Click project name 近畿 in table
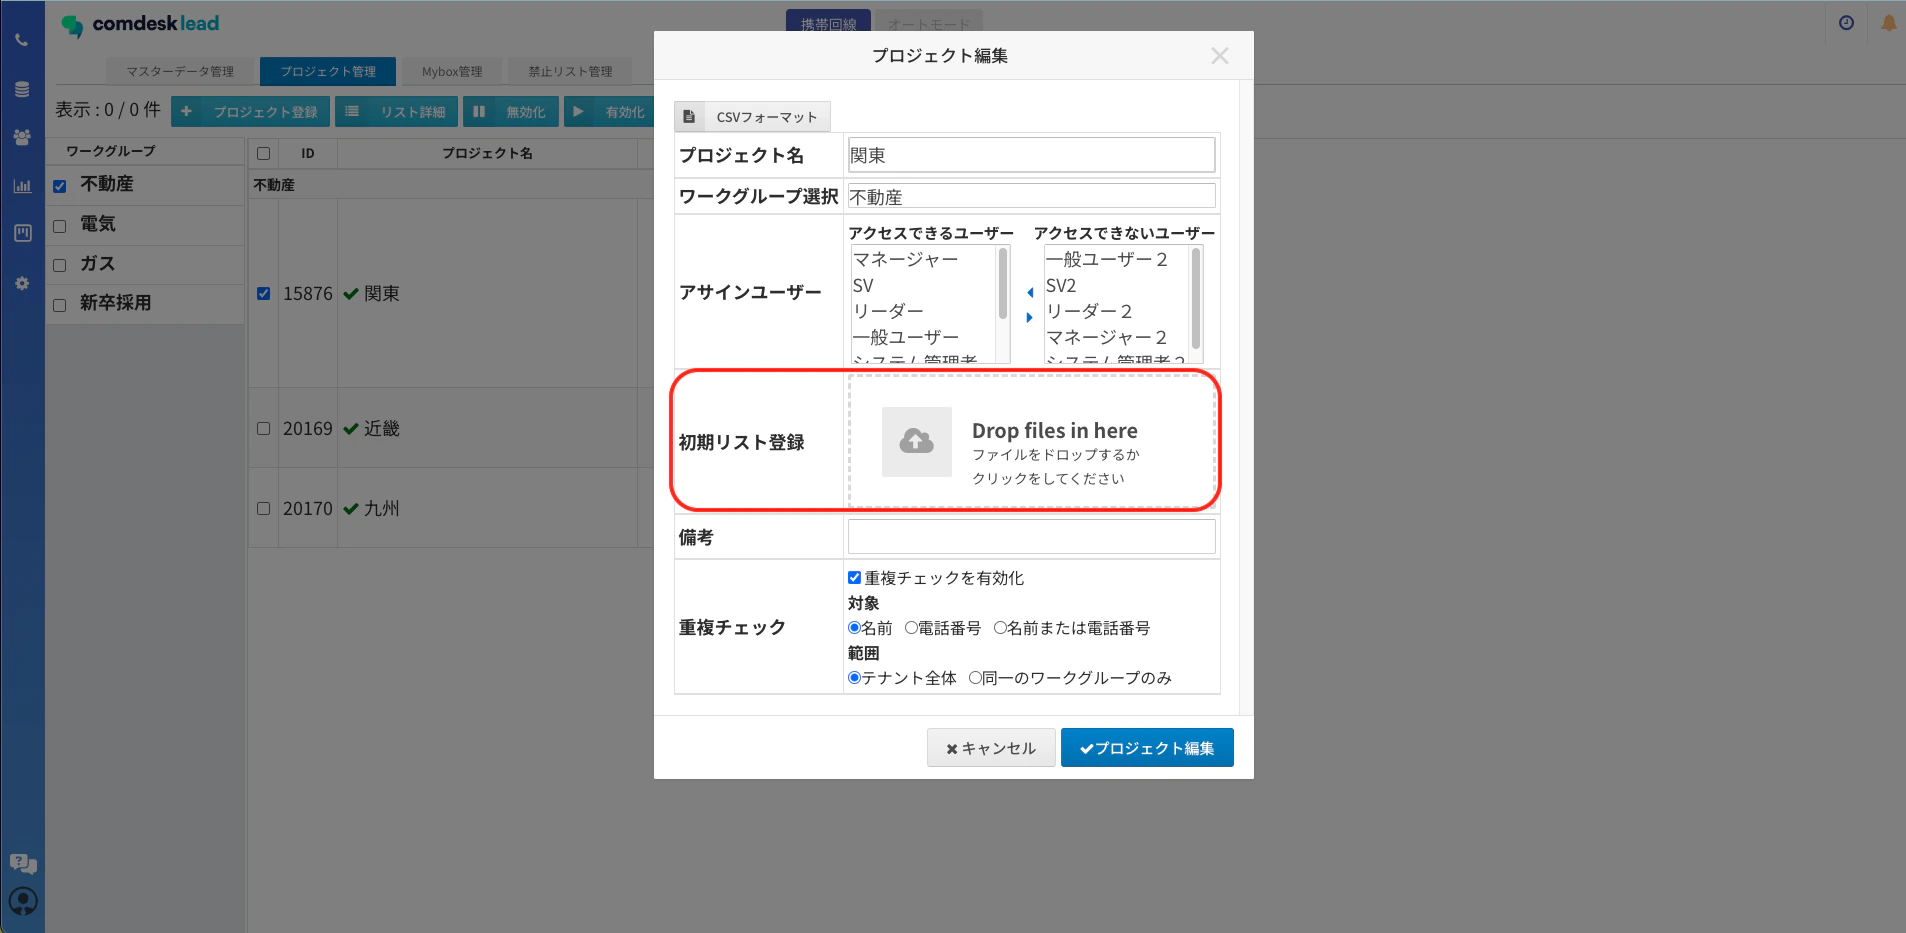The width and height of the screenshot is (1906, 933). point(382,428)
